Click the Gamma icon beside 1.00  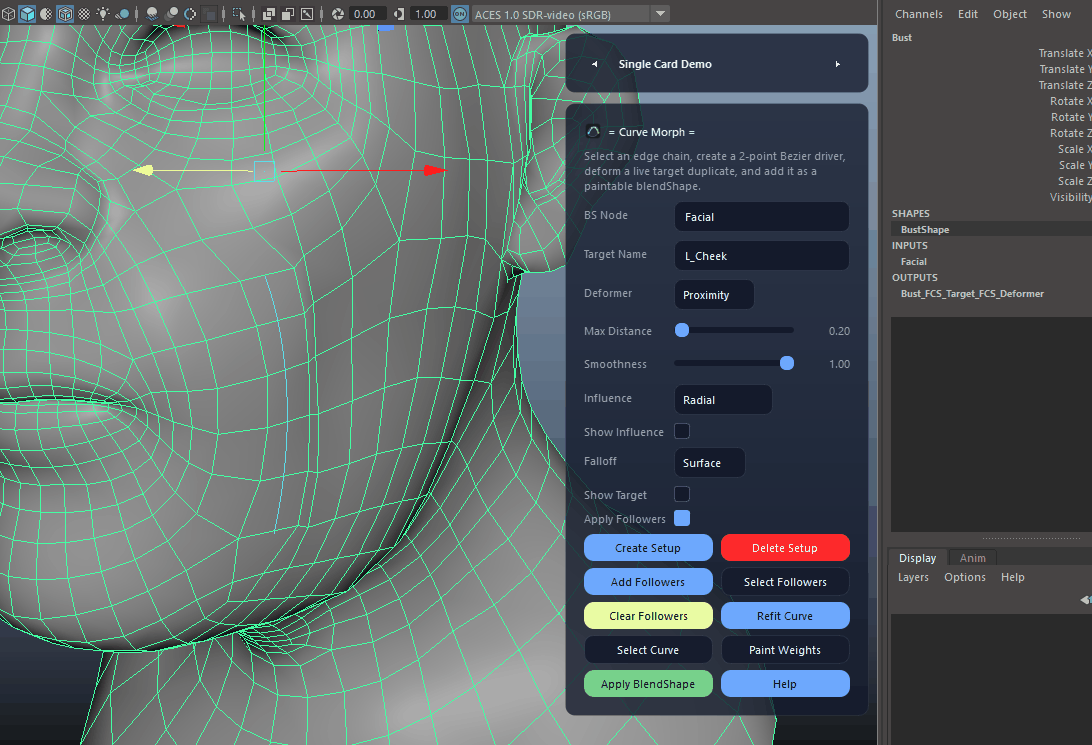[399, 14]
